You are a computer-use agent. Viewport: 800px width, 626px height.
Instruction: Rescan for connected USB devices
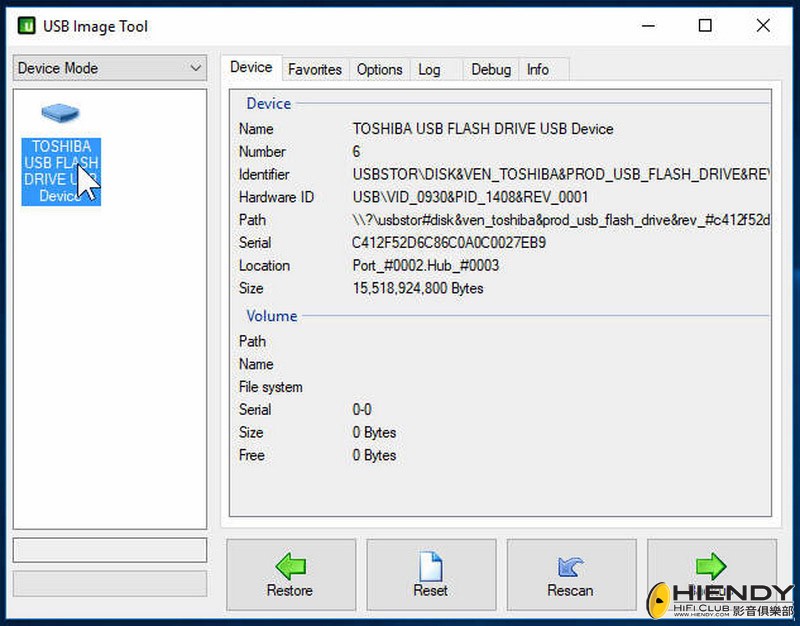click(x=570, y=575)
